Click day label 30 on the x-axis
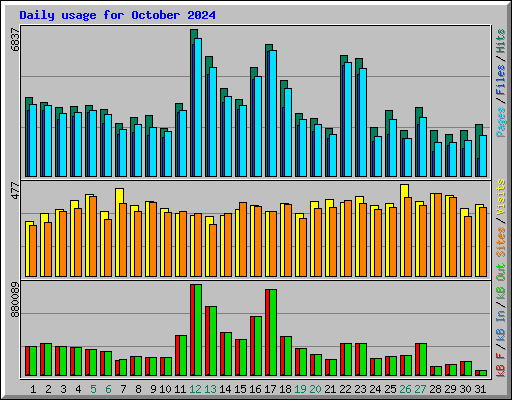512x400 pixels. tap(465, 389)
